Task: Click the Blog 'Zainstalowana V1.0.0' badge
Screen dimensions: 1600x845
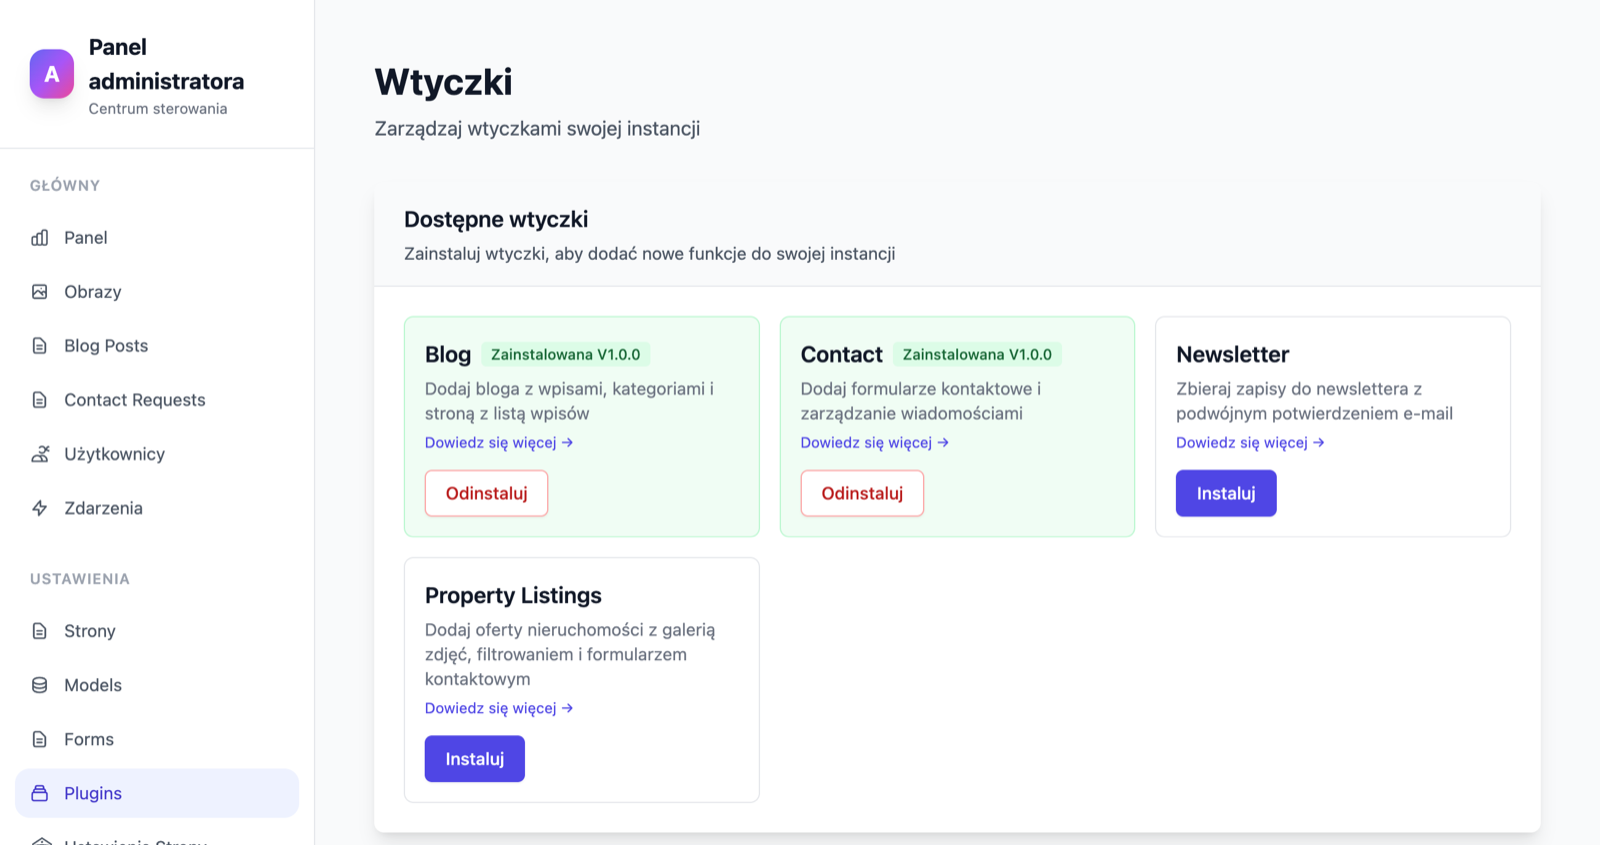Action: point(566,355)
